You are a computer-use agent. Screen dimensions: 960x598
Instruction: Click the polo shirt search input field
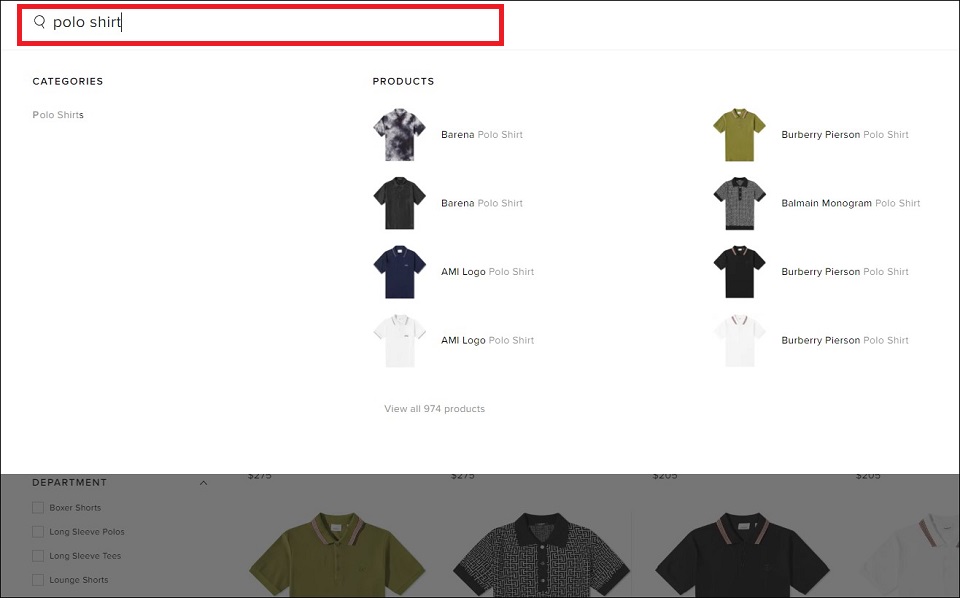[260, 24]
